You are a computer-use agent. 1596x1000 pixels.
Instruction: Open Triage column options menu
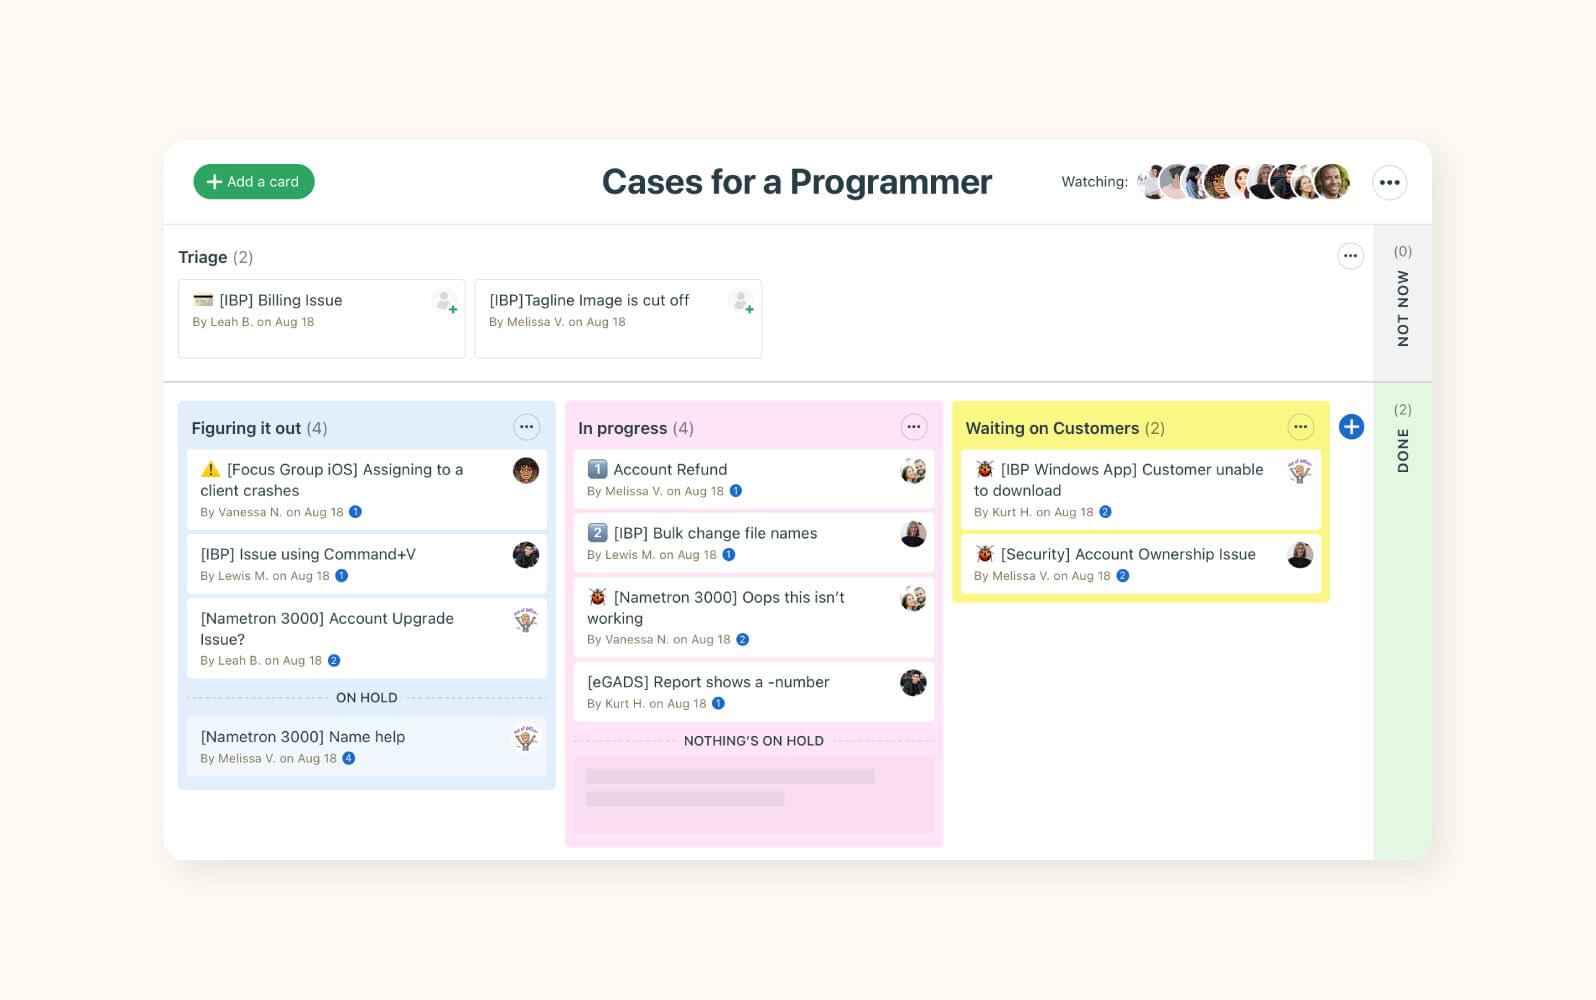(1350, 256)
